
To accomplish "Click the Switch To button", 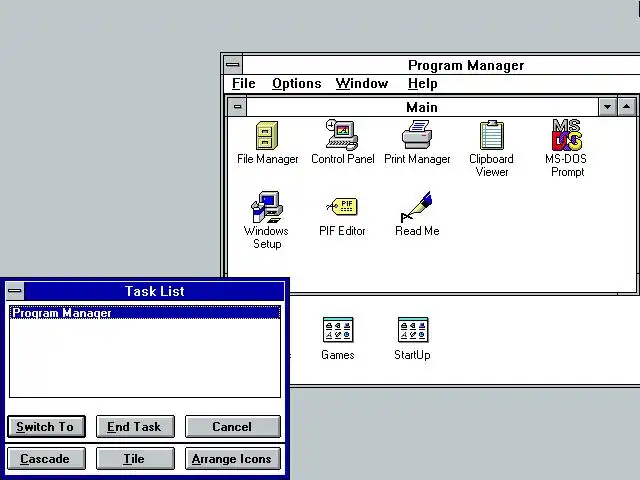I will pyautogui.click(x=47, y=427).
